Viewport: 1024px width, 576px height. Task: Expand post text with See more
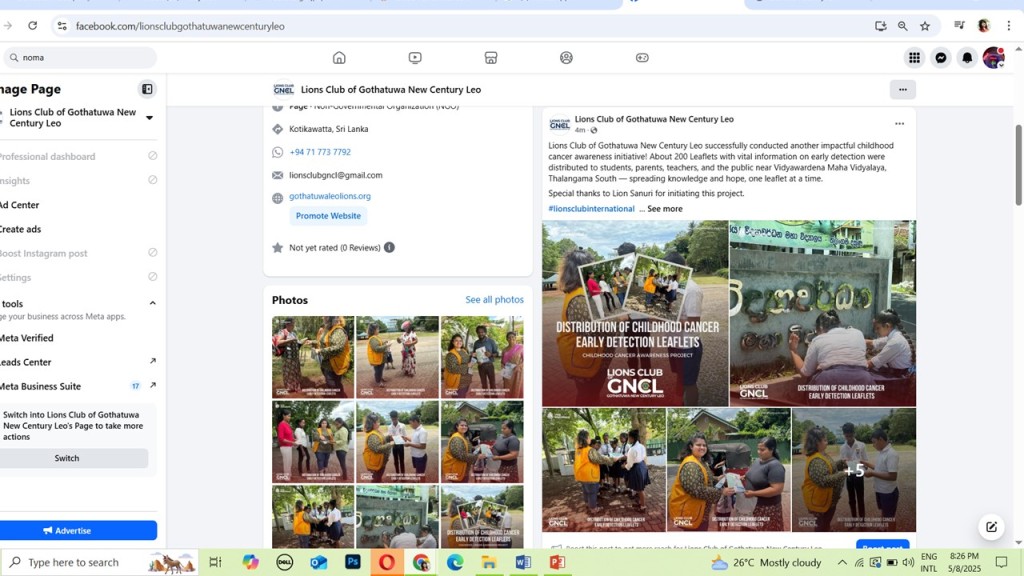(x=665, y=208)
